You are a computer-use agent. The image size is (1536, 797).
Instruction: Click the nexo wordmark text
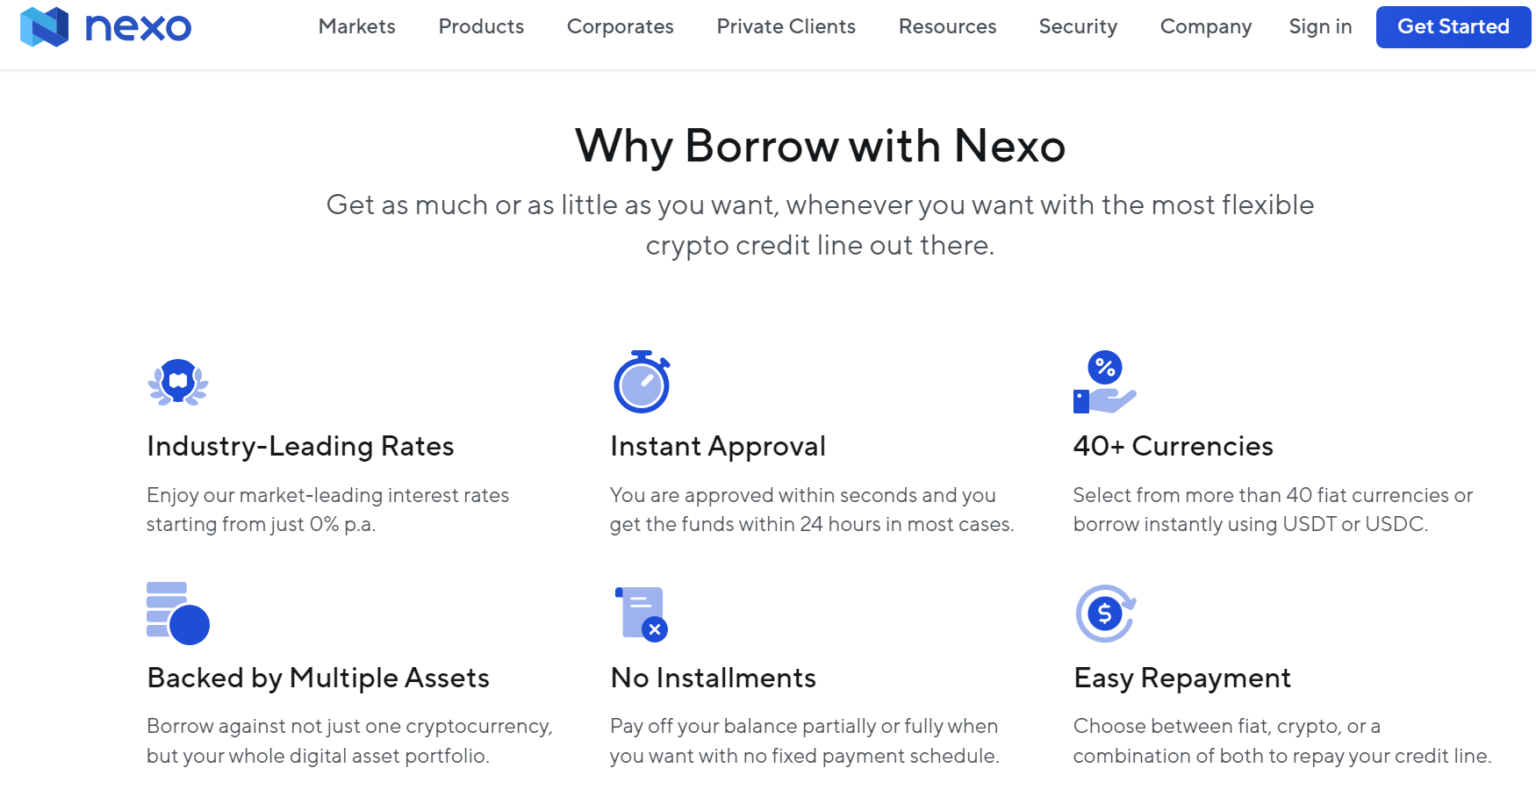click(138, 28)
